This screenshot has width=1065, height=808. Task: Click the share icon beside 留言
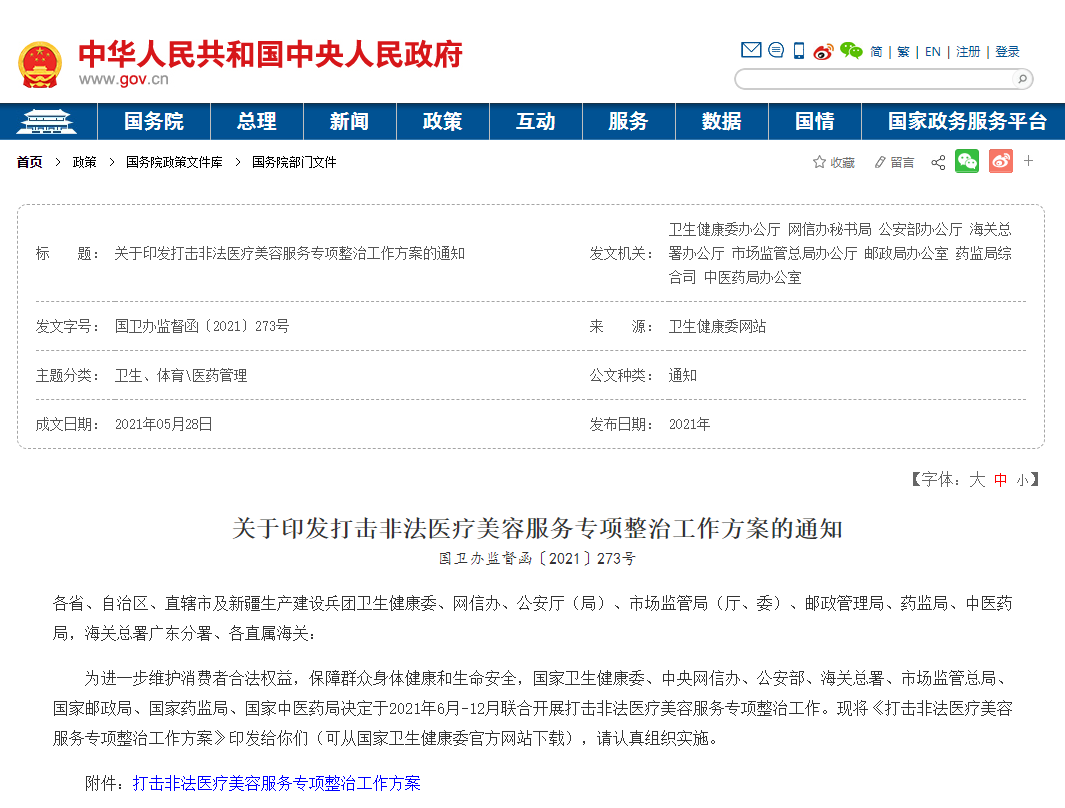[x=938, y=162]
